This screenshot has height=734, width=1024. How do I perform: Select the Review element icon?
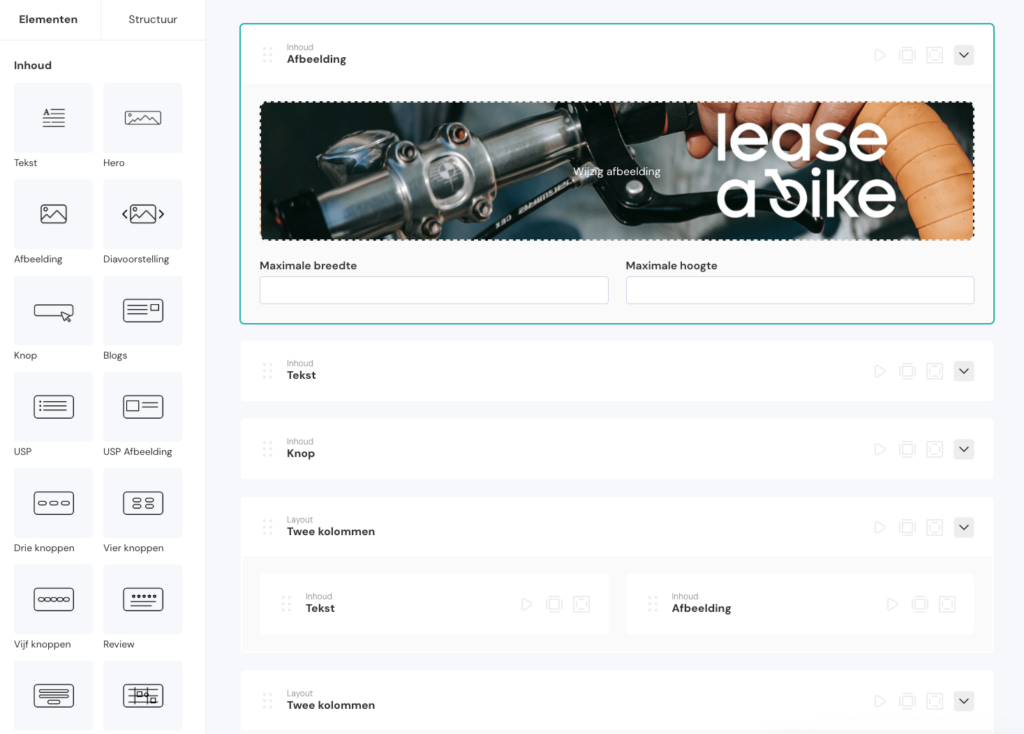142,599
